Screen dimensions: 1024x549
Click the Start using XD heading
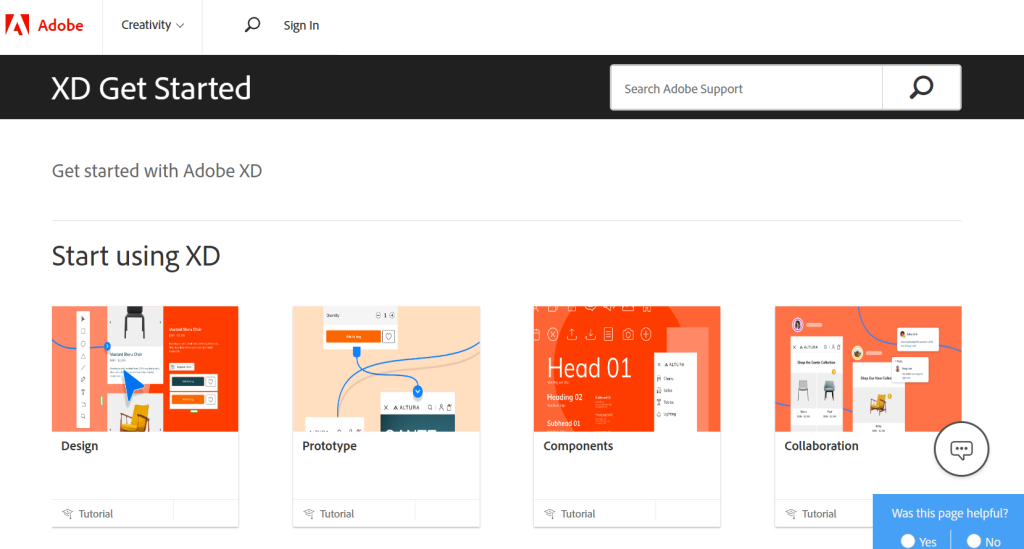click(136, 256)
